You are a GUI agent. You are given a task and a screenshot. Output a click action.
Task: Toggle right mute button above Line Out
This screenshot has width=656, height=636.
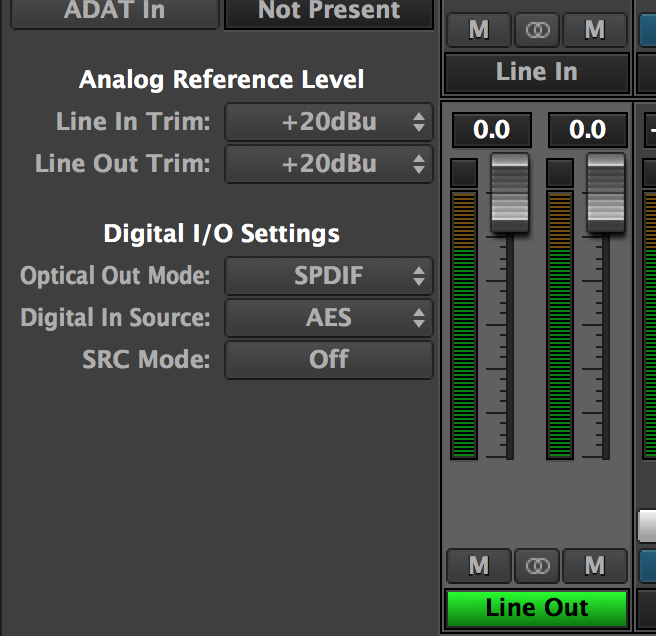pyautogui.click(x=595, y=566)
